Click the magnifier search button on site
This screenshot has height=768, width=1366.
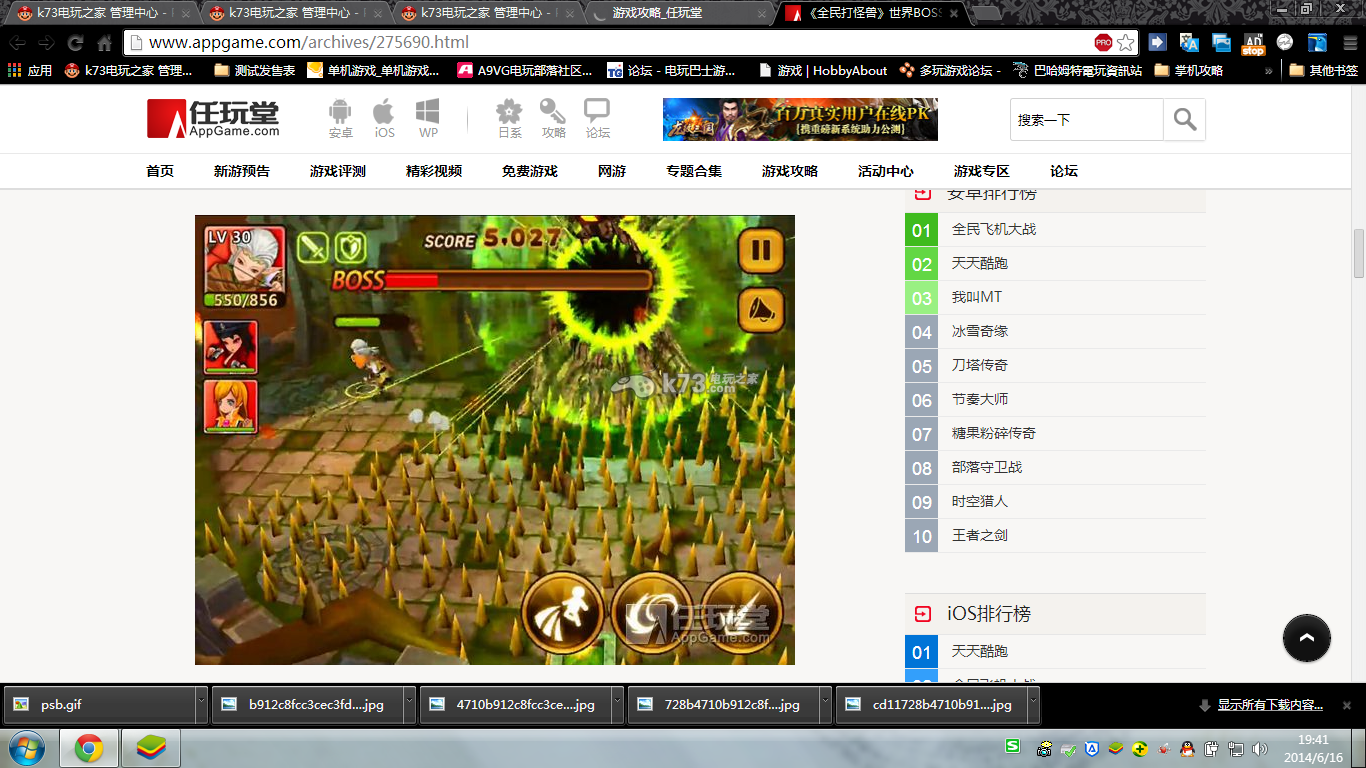coord(1185,120)
